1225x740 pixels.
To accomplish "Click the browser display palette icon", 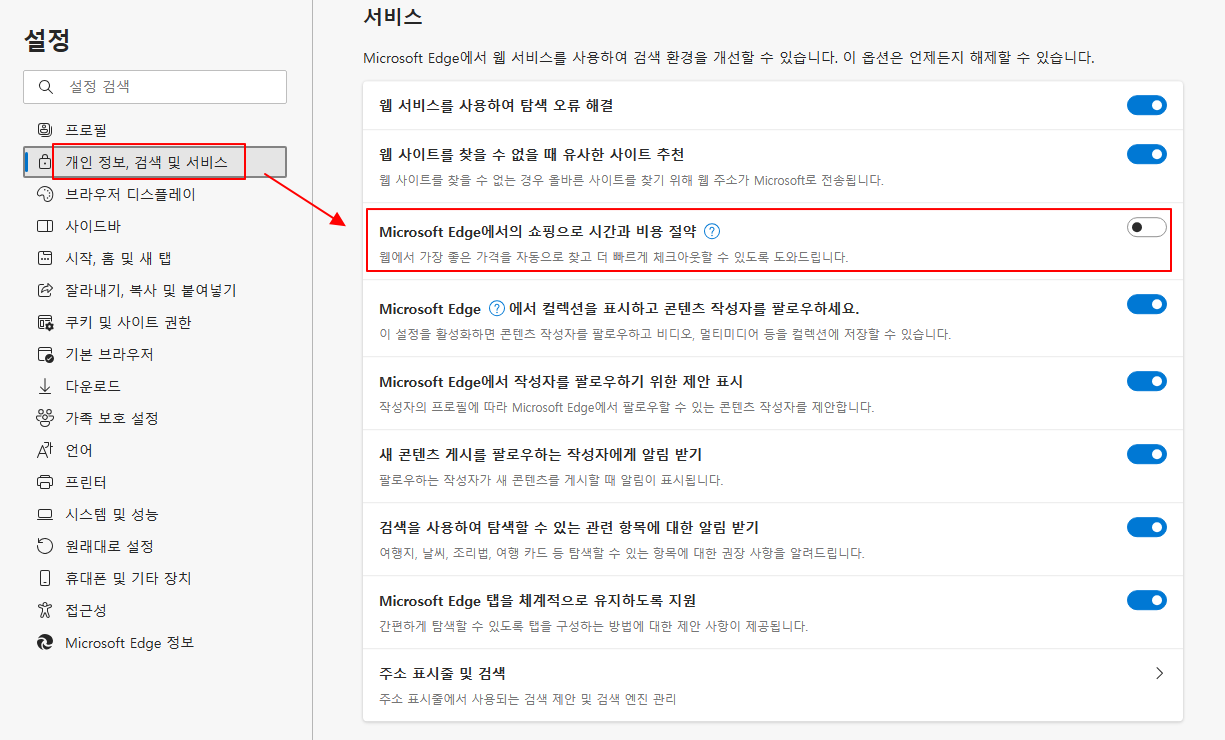I will 44,194.
